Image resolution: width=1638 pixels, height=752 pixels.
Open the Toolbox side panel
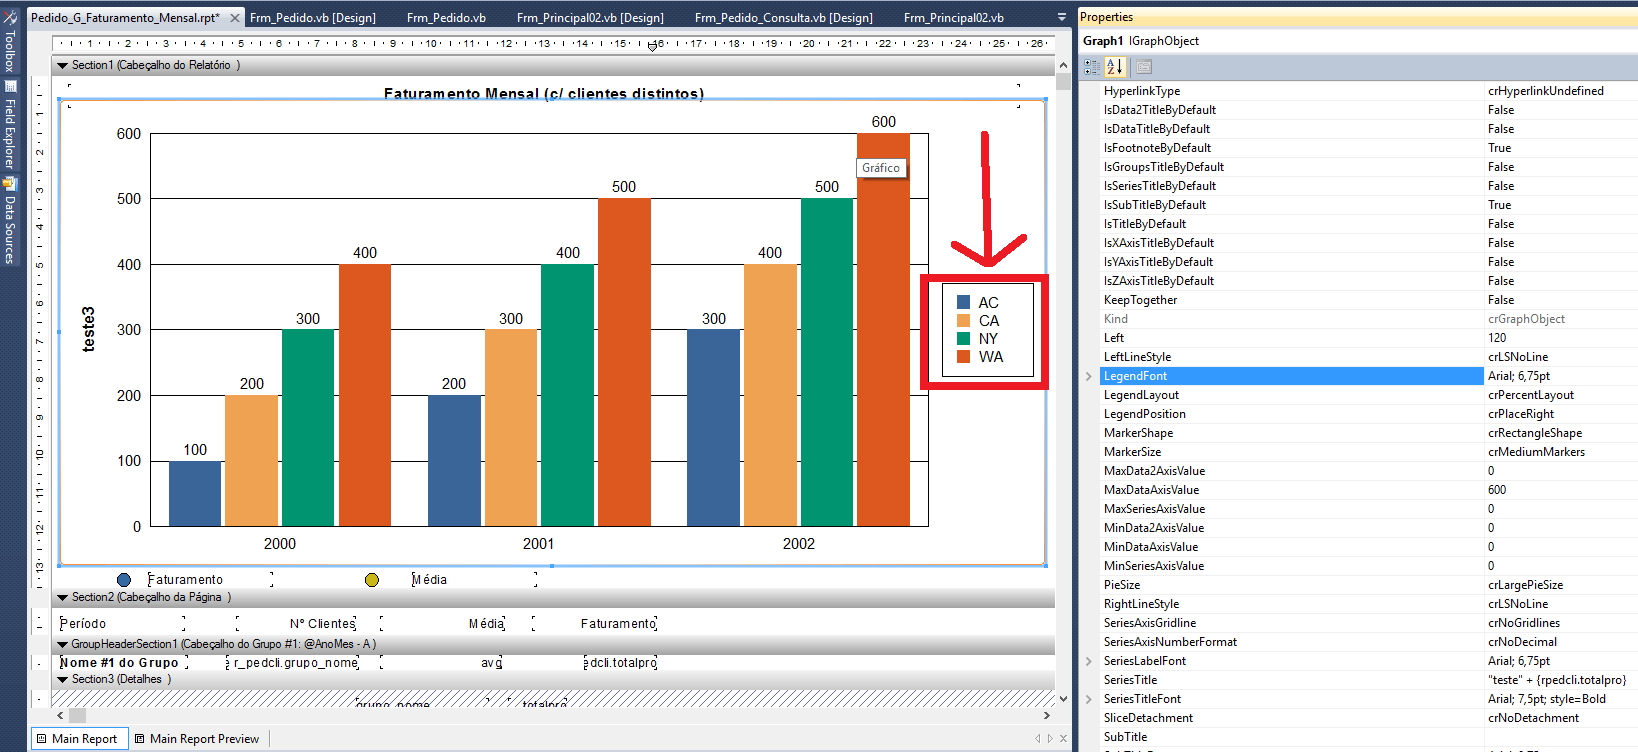(9, 40)
